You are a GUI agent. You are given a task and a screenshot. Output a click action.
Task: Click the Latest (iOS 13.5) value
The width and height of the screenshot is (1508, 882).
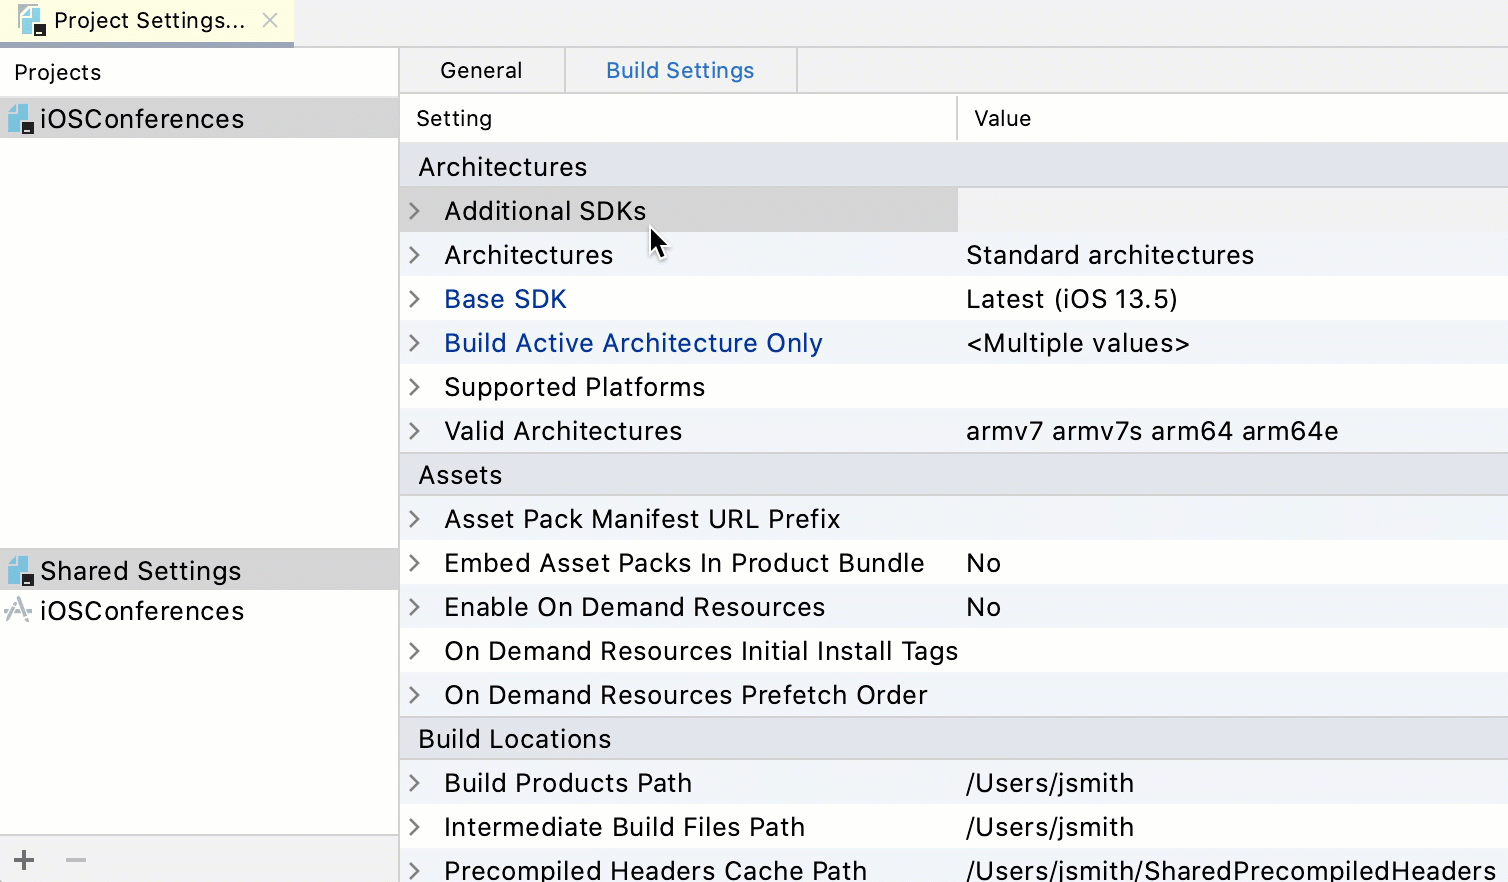tap(1071, 299)
